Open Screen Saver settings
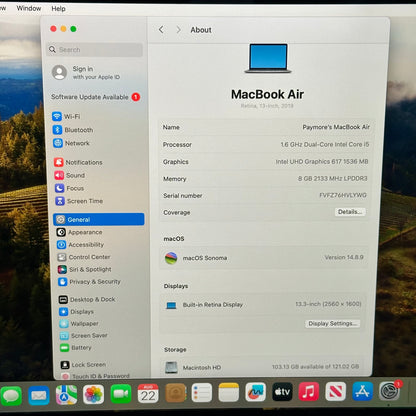Screen dimensions: 416x416 84,335
